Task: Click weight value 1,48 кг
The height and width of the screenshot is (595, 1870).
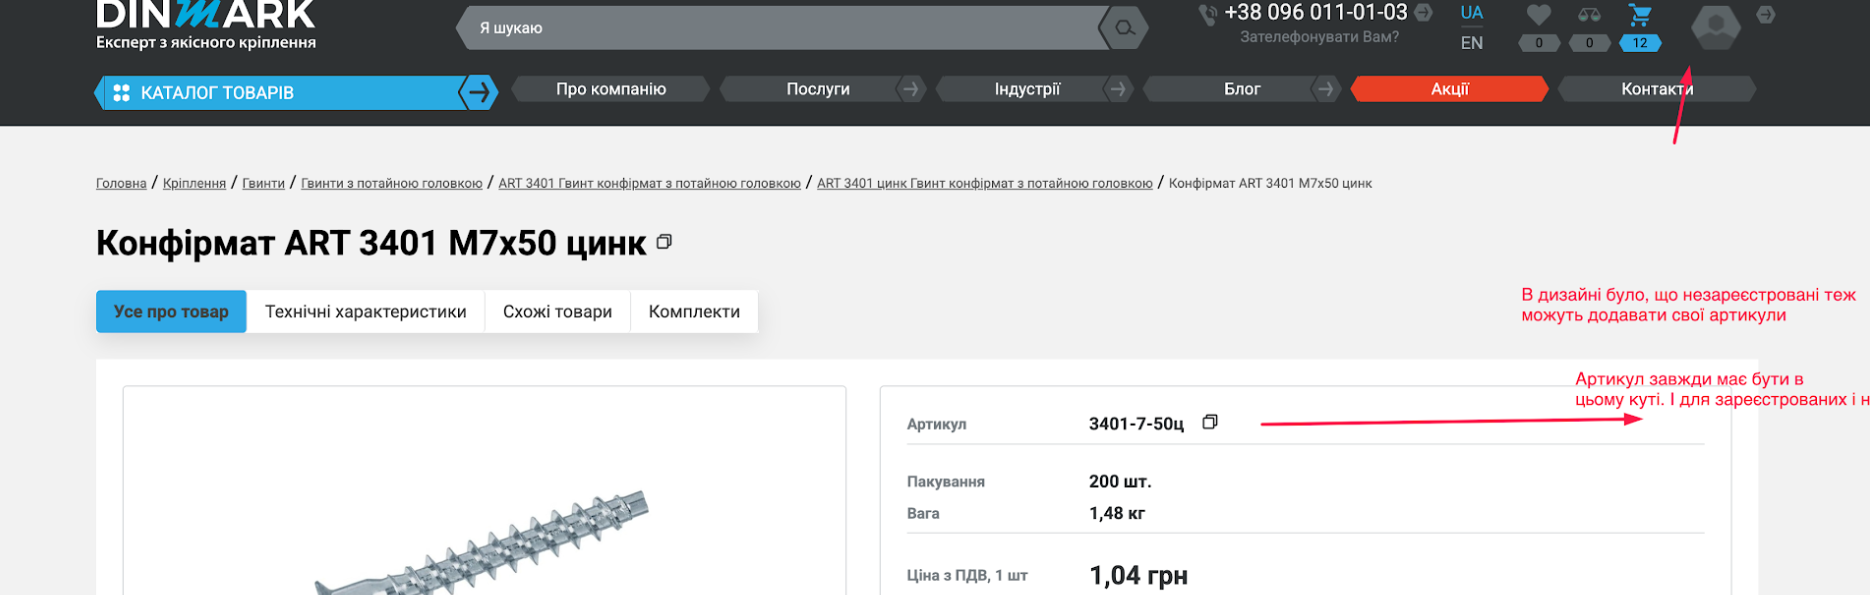Action: tap(1117, 513)
